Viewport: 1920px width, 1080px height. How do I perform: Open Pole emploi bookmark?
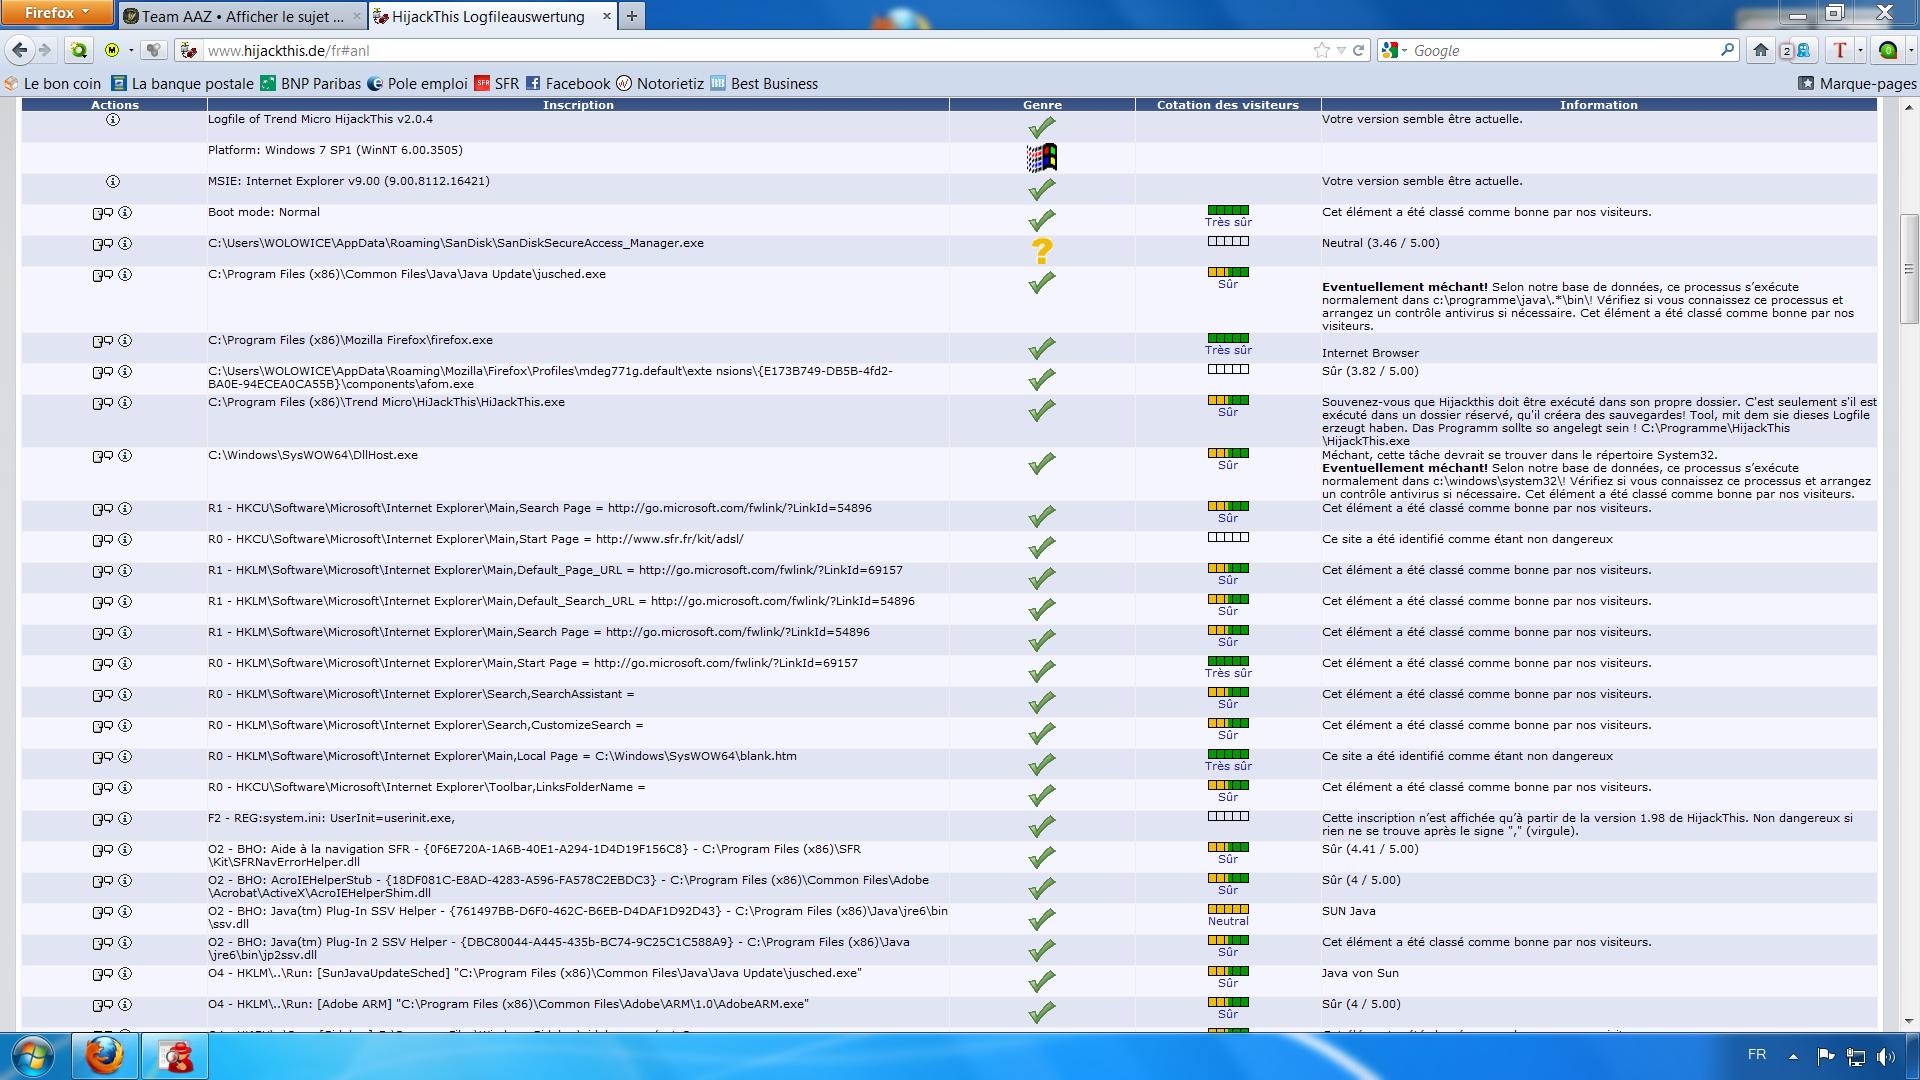(x=417, y=84)
